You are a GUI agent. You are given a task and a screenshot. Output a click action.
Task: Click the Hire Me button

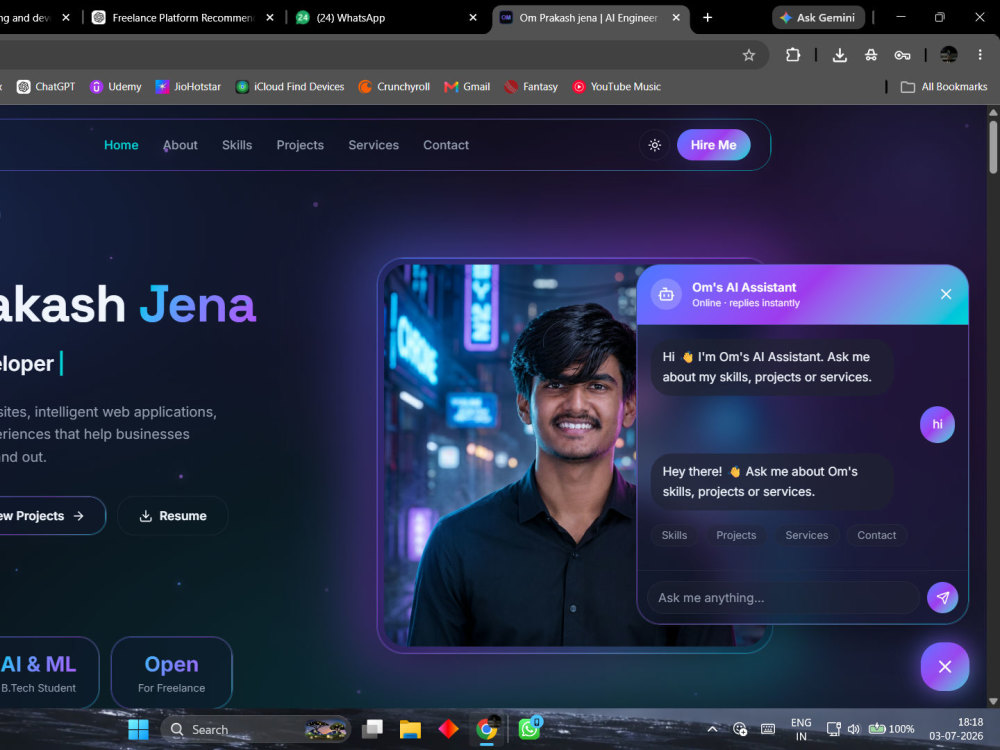coord(713,145)
